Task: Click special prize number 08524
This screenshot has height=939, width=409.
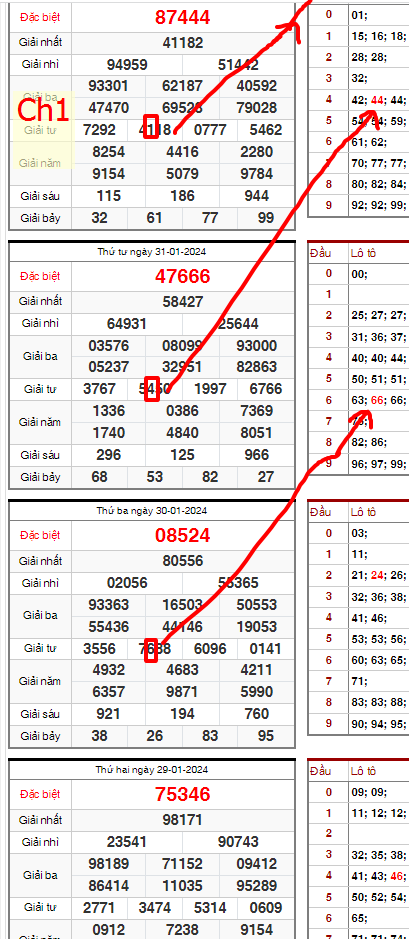Action: [x=183, y=535]
